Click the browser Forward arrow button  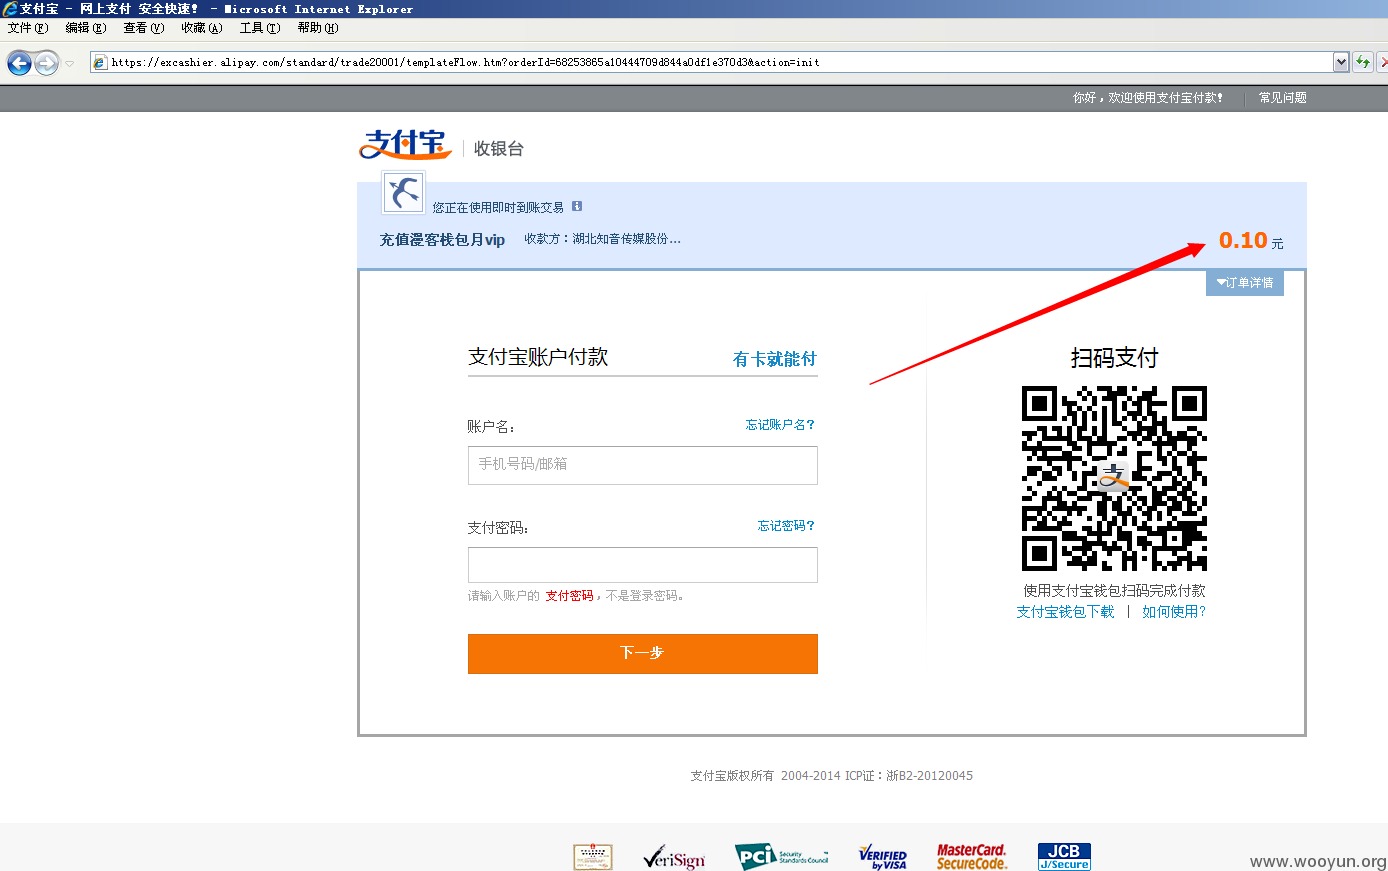click(x=46, y=63)
